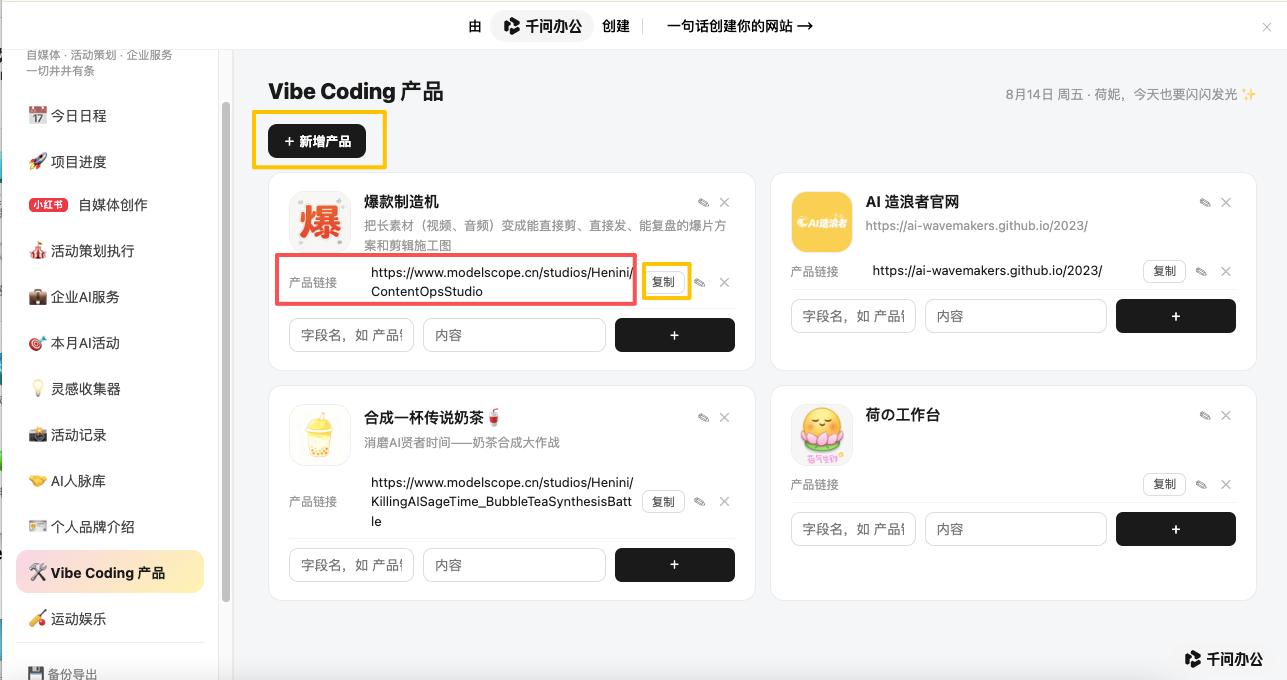Edit the 荷の工作台 card pencil icon

1205,416
